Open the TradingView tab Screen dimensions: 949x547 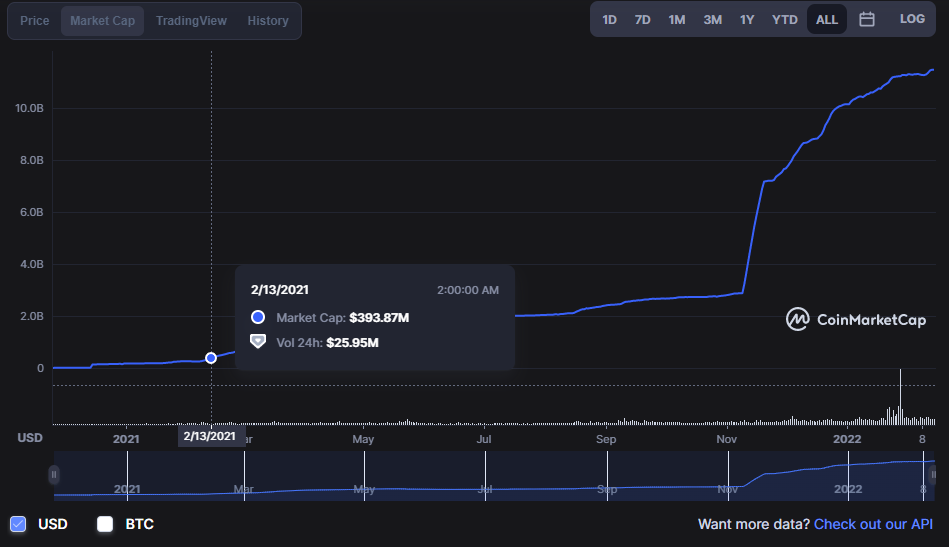[x=191, y=21]
